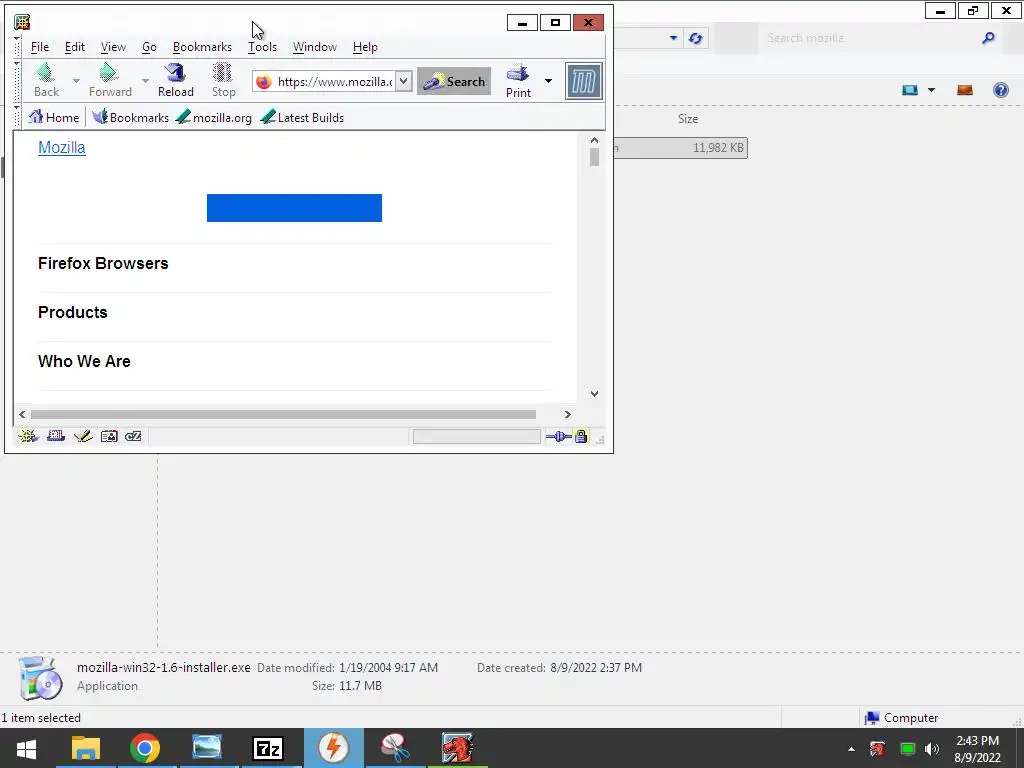Click the vertical scroll down arrow in Mozilla
This screenshot has width=1024, height=768.
point(594,393)
